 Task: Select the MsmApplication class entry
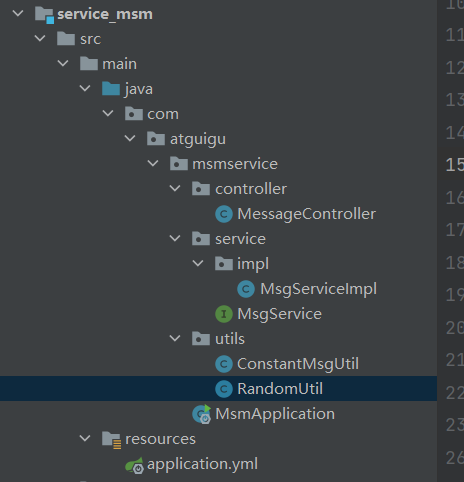tap(275, 414)
